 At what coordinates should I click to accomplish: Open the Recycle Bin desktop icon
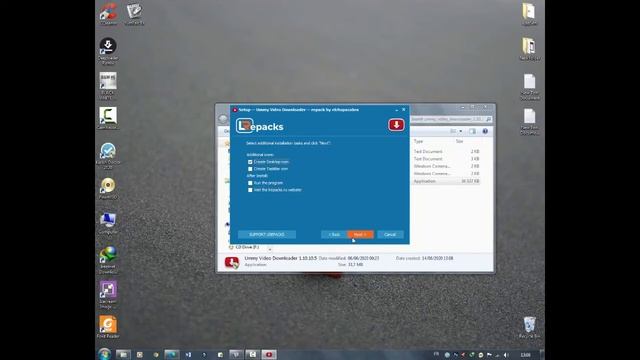[x=529, y=327]
